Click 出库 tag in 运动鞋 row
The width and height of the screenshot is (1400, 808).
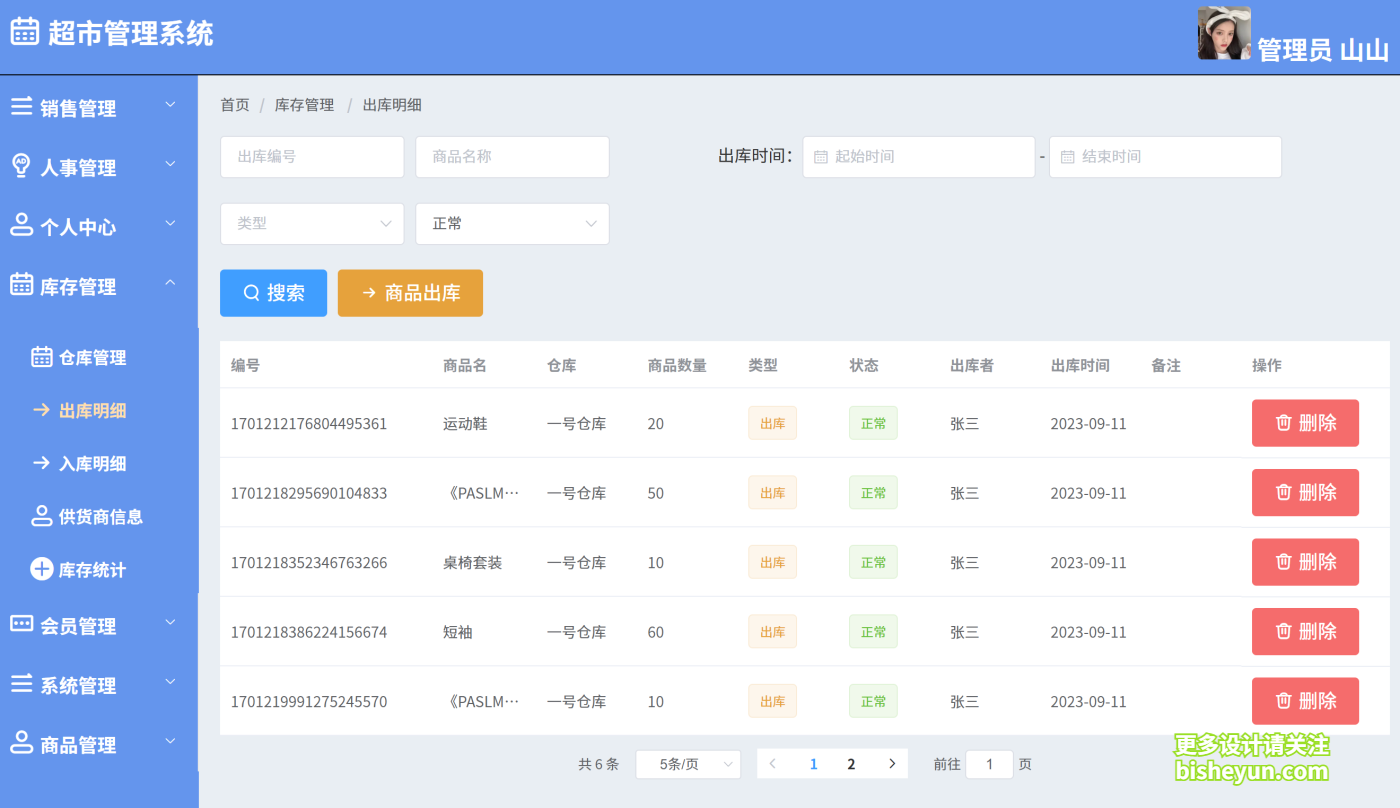[772, 423]
